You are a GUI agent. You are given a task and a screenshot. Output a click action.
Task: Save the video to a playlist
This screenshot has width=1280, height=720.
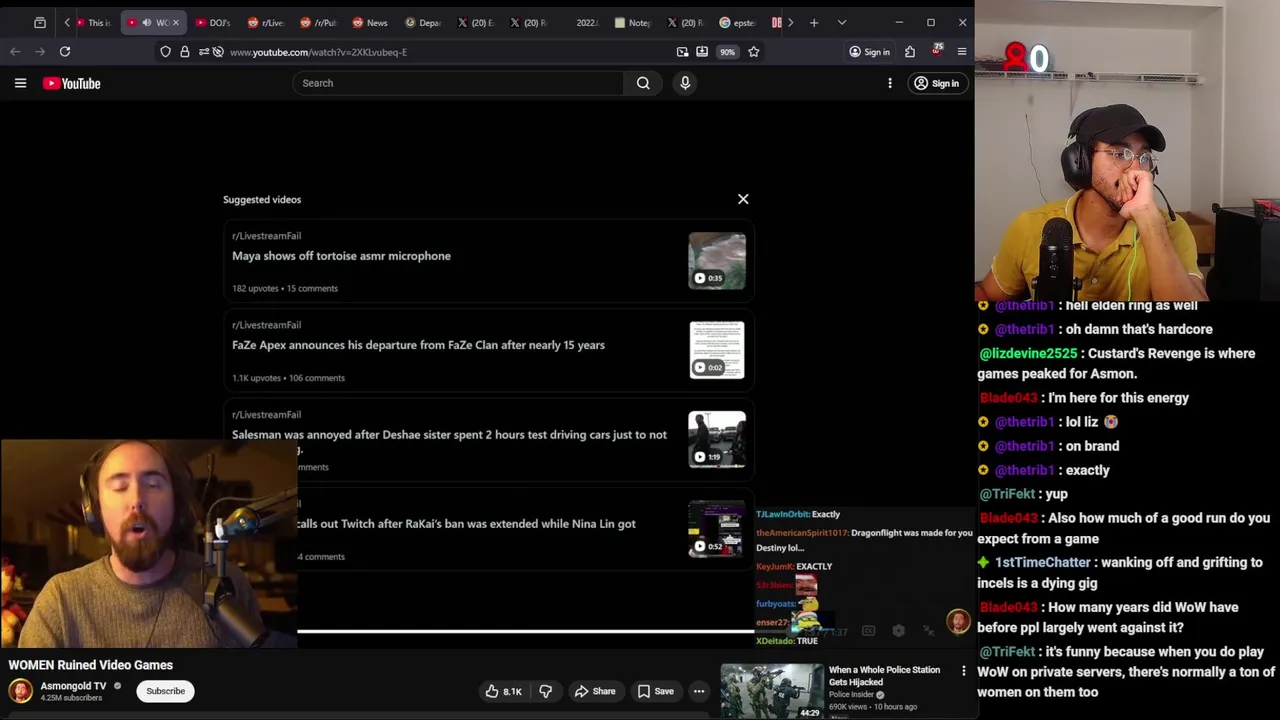point(655,691)
